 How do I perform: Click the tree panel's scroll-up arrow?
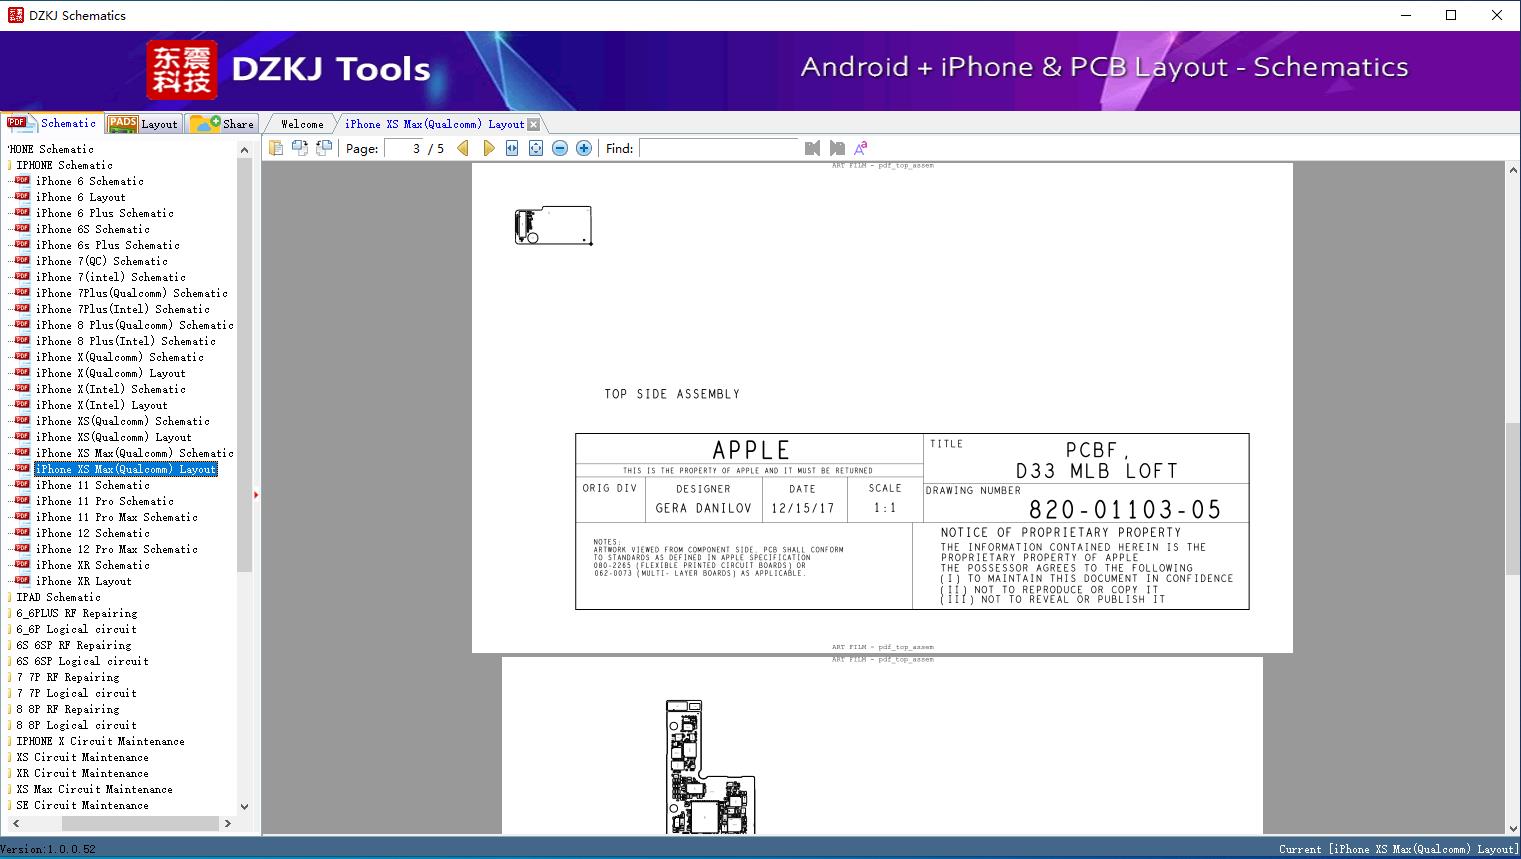click(x=244, y=150)
